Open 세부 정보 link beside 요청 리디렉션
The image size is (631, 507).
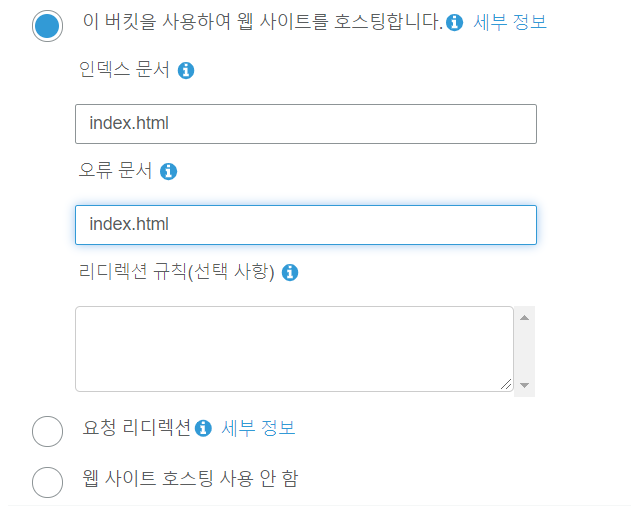(258, 428)
